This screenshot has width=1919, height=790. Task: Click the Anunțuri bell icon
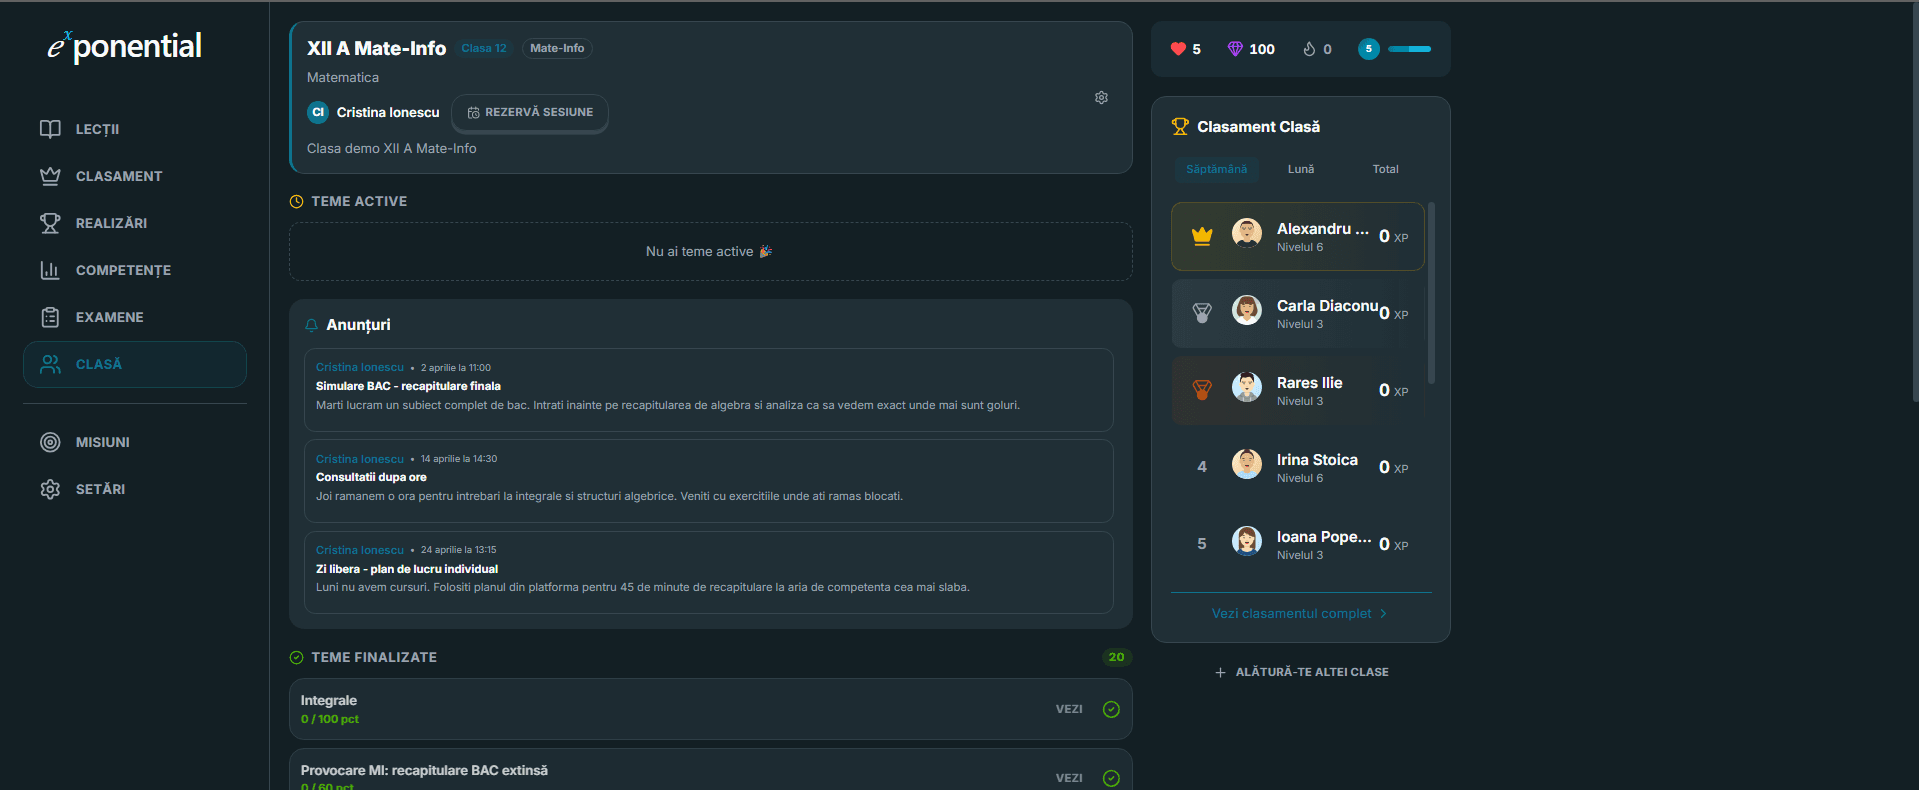(x=311, y=325)
